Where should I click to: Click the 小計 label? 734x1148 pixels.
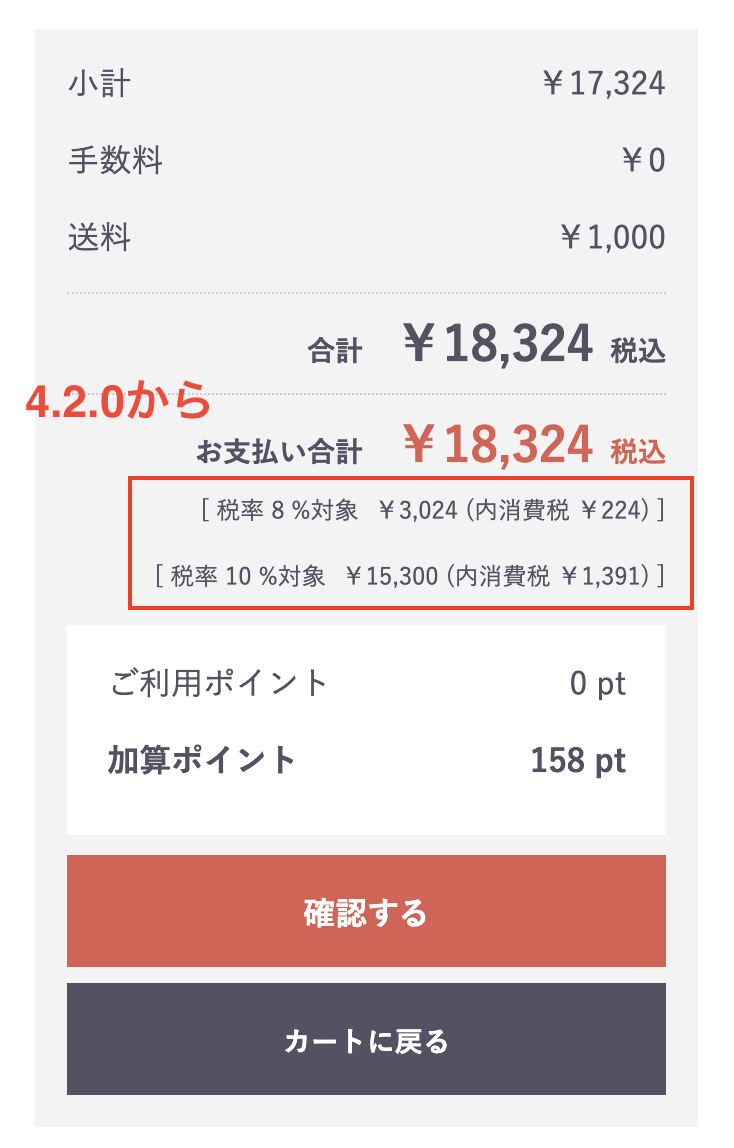99,83
